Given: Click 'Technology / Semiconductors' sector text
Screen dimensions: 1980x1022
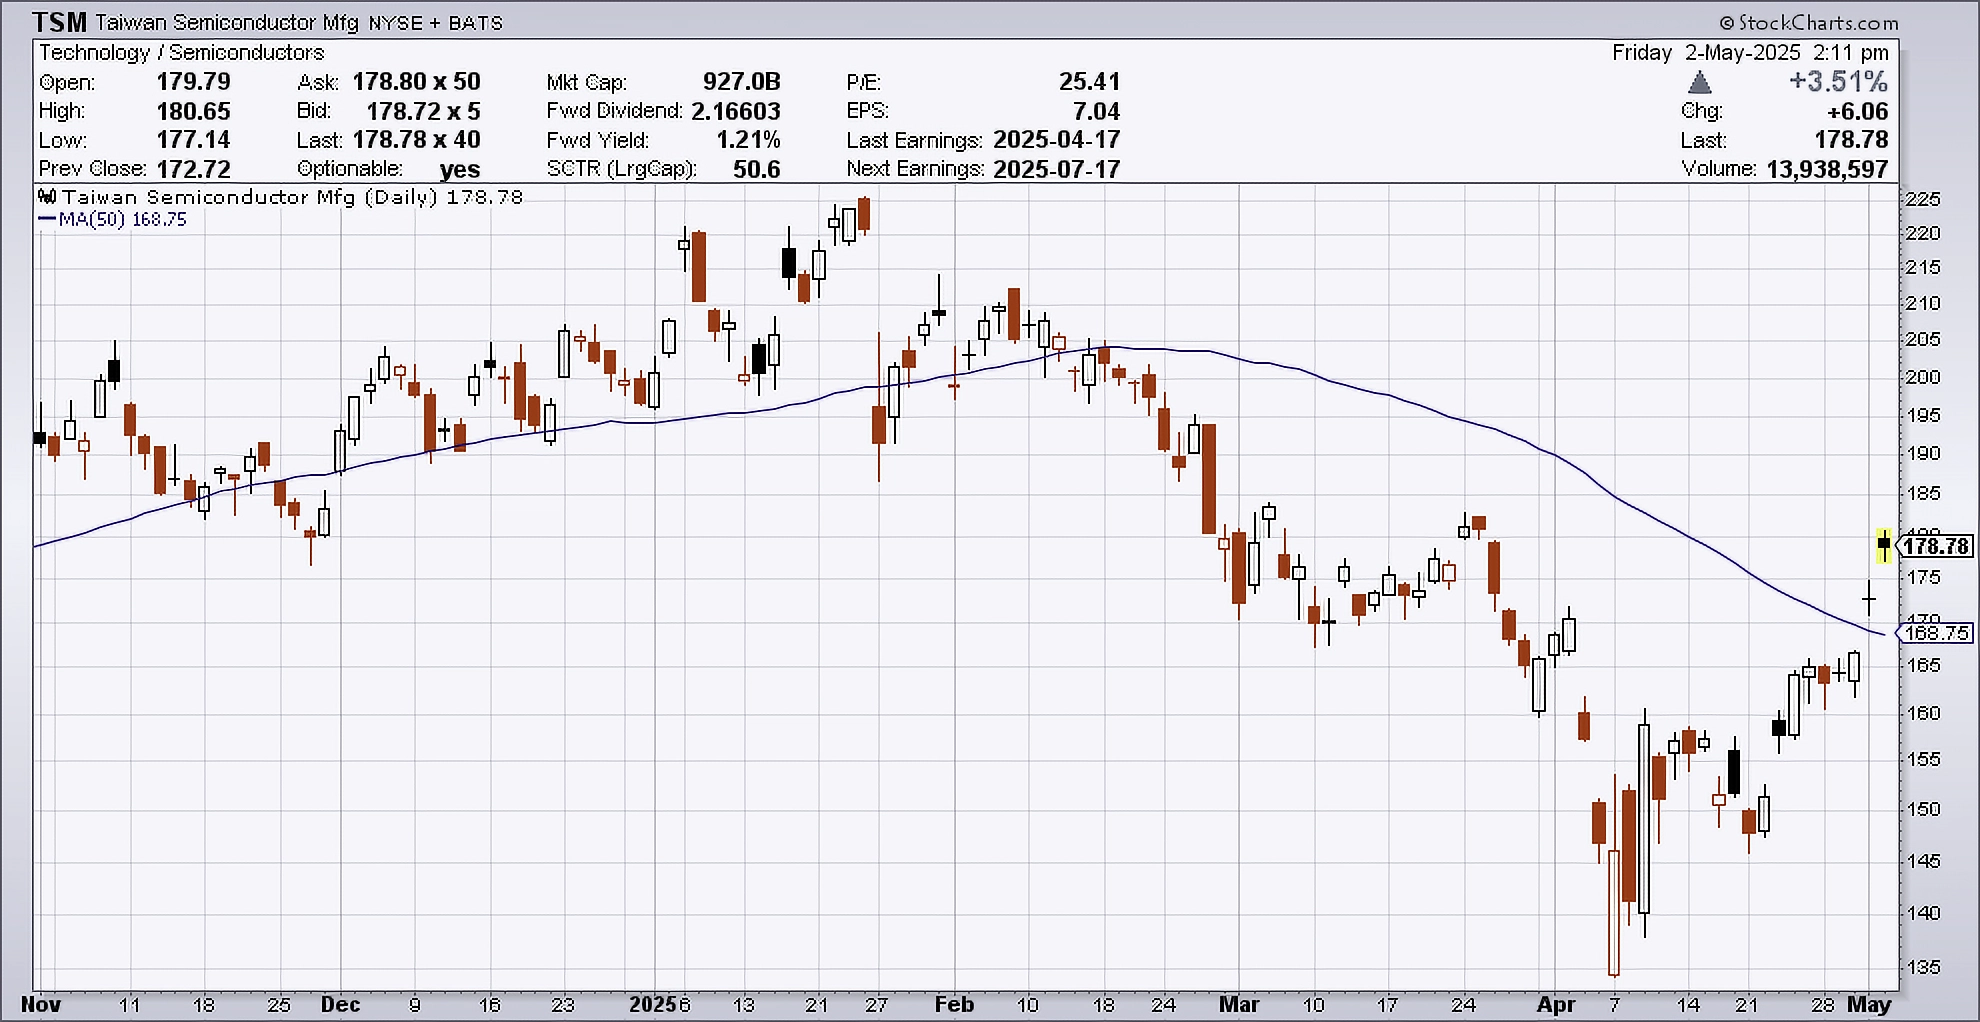Looking at the screenshot, I should [182, 53].
